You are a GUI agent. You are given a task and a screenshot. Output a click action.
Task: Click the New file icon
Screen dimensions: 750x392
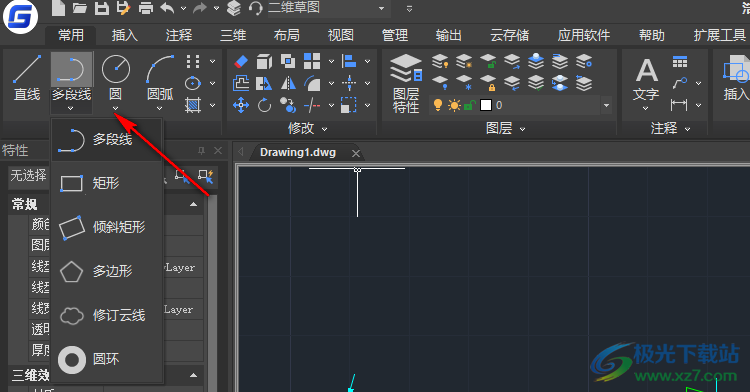tap(58, 8)
